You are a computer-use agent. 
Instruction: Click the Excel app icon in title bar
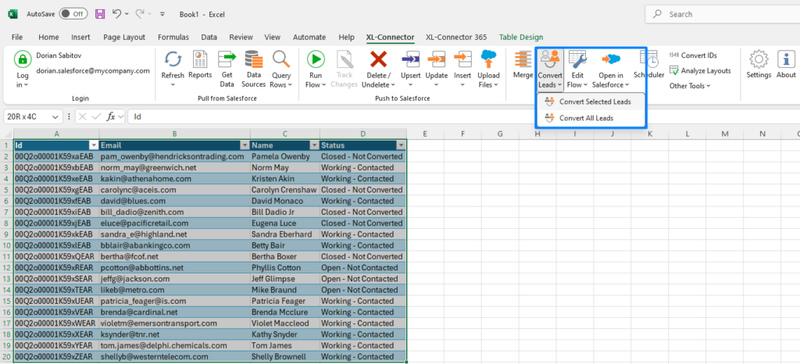(12, 14)
